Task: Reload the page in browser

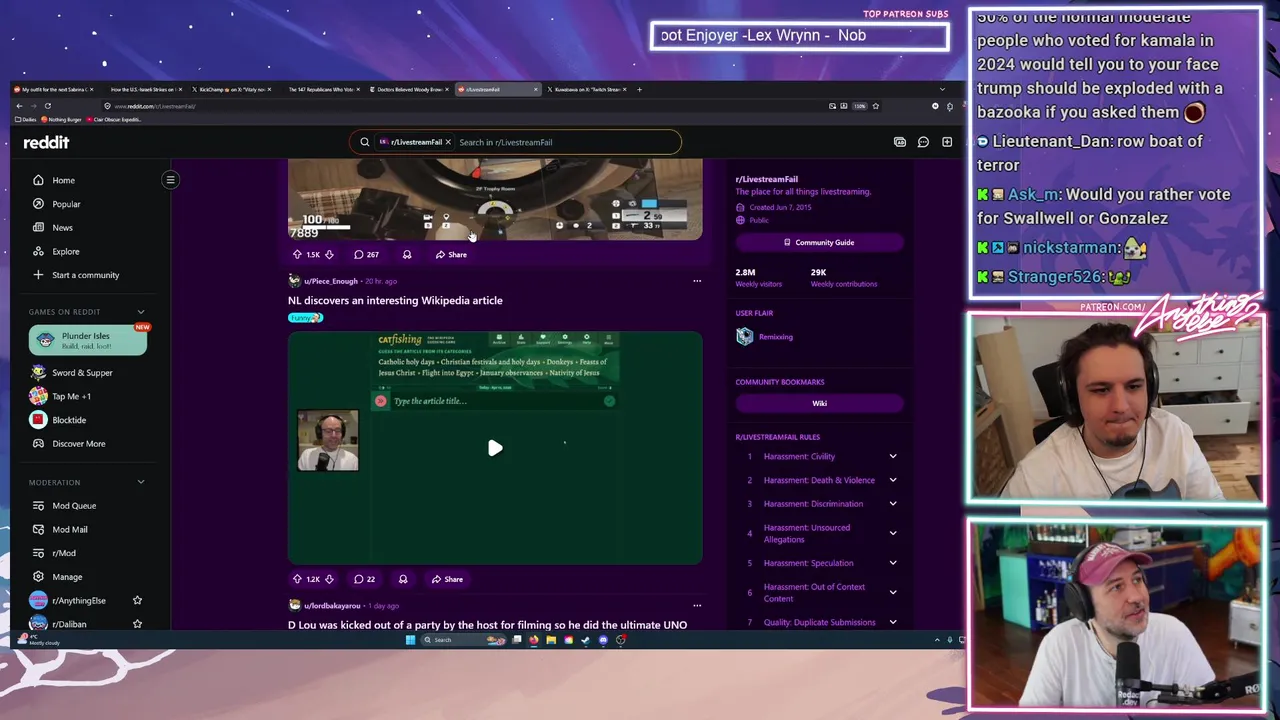Action: pos(47,106)
